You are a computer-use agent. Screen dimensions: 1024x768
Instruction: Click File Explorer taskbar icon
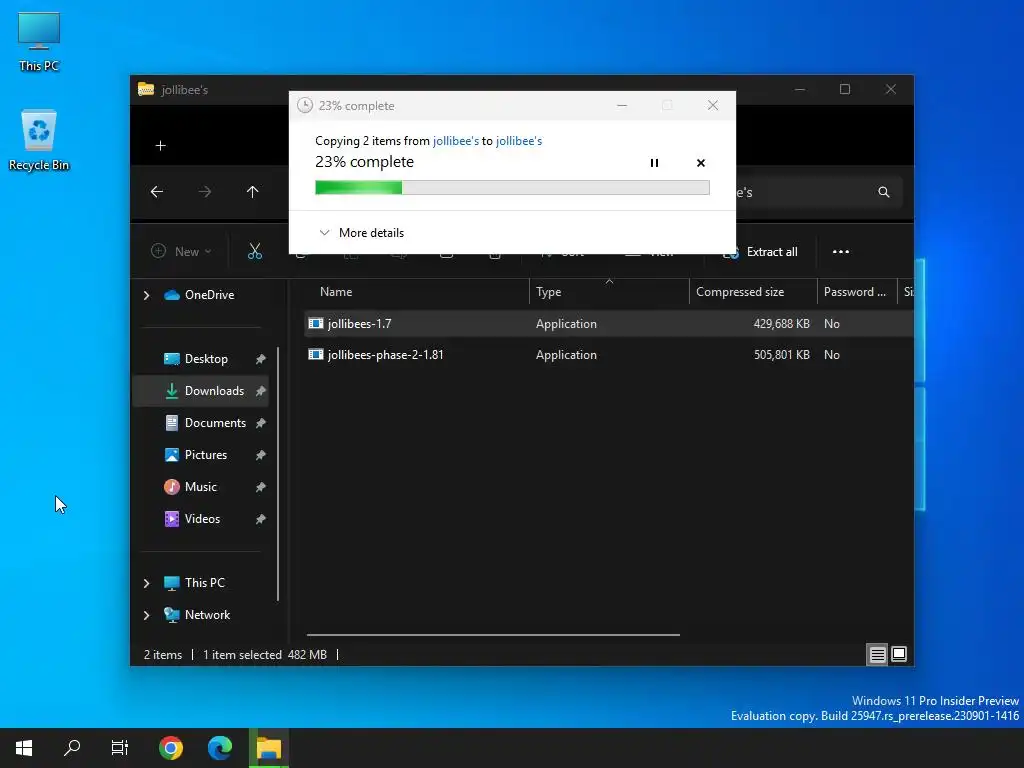point(268,748)
